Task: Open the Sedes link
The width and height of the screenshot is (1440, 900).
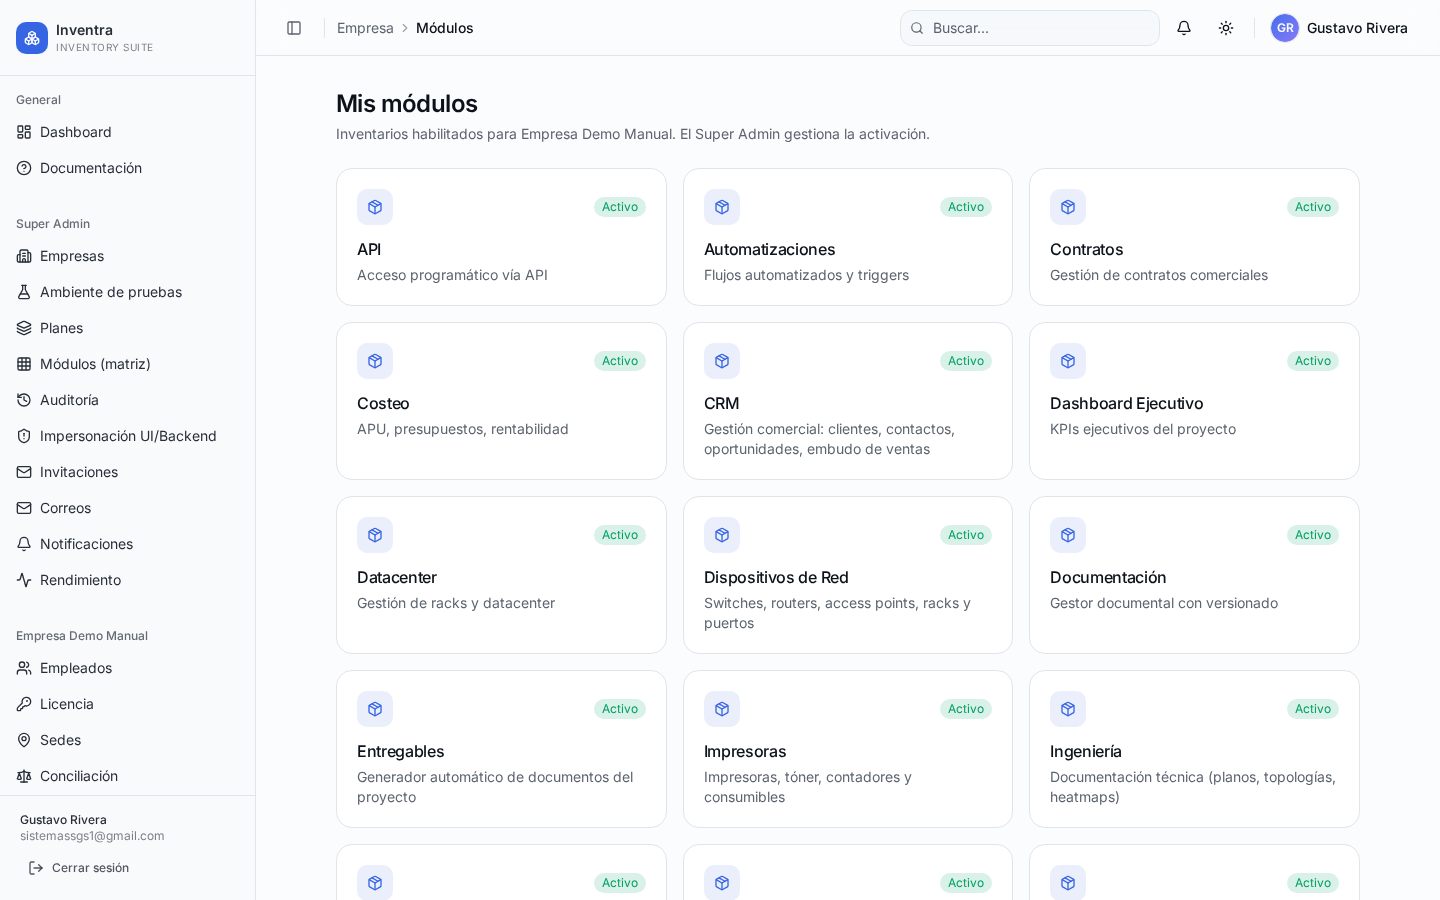Action: coord(128,740)
